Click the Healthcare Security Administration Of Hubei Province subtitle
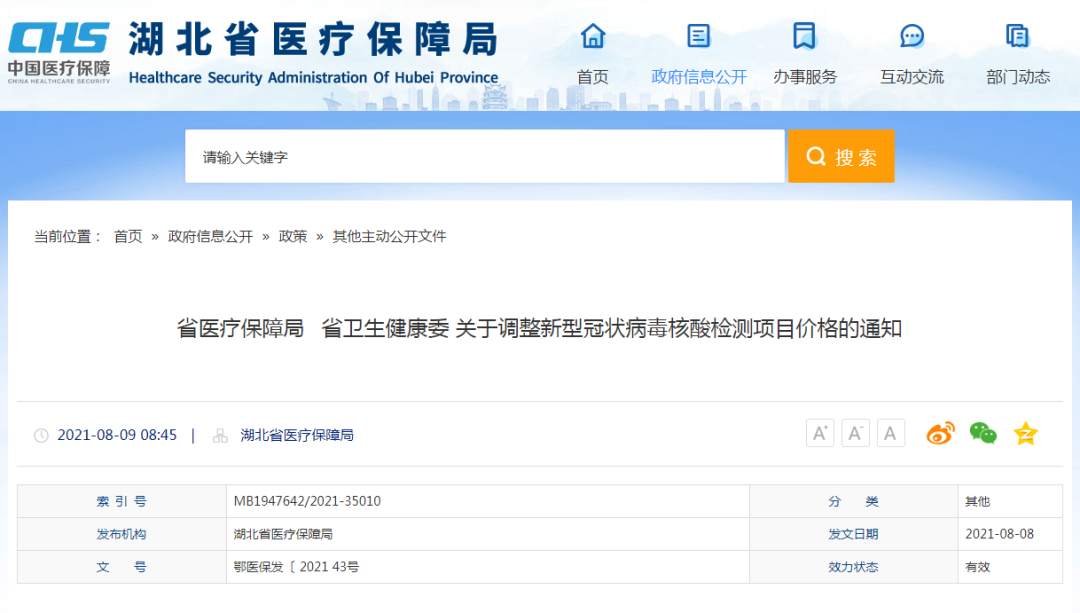Viewport: 1080px width, 613px height. [x=313, y=77]
